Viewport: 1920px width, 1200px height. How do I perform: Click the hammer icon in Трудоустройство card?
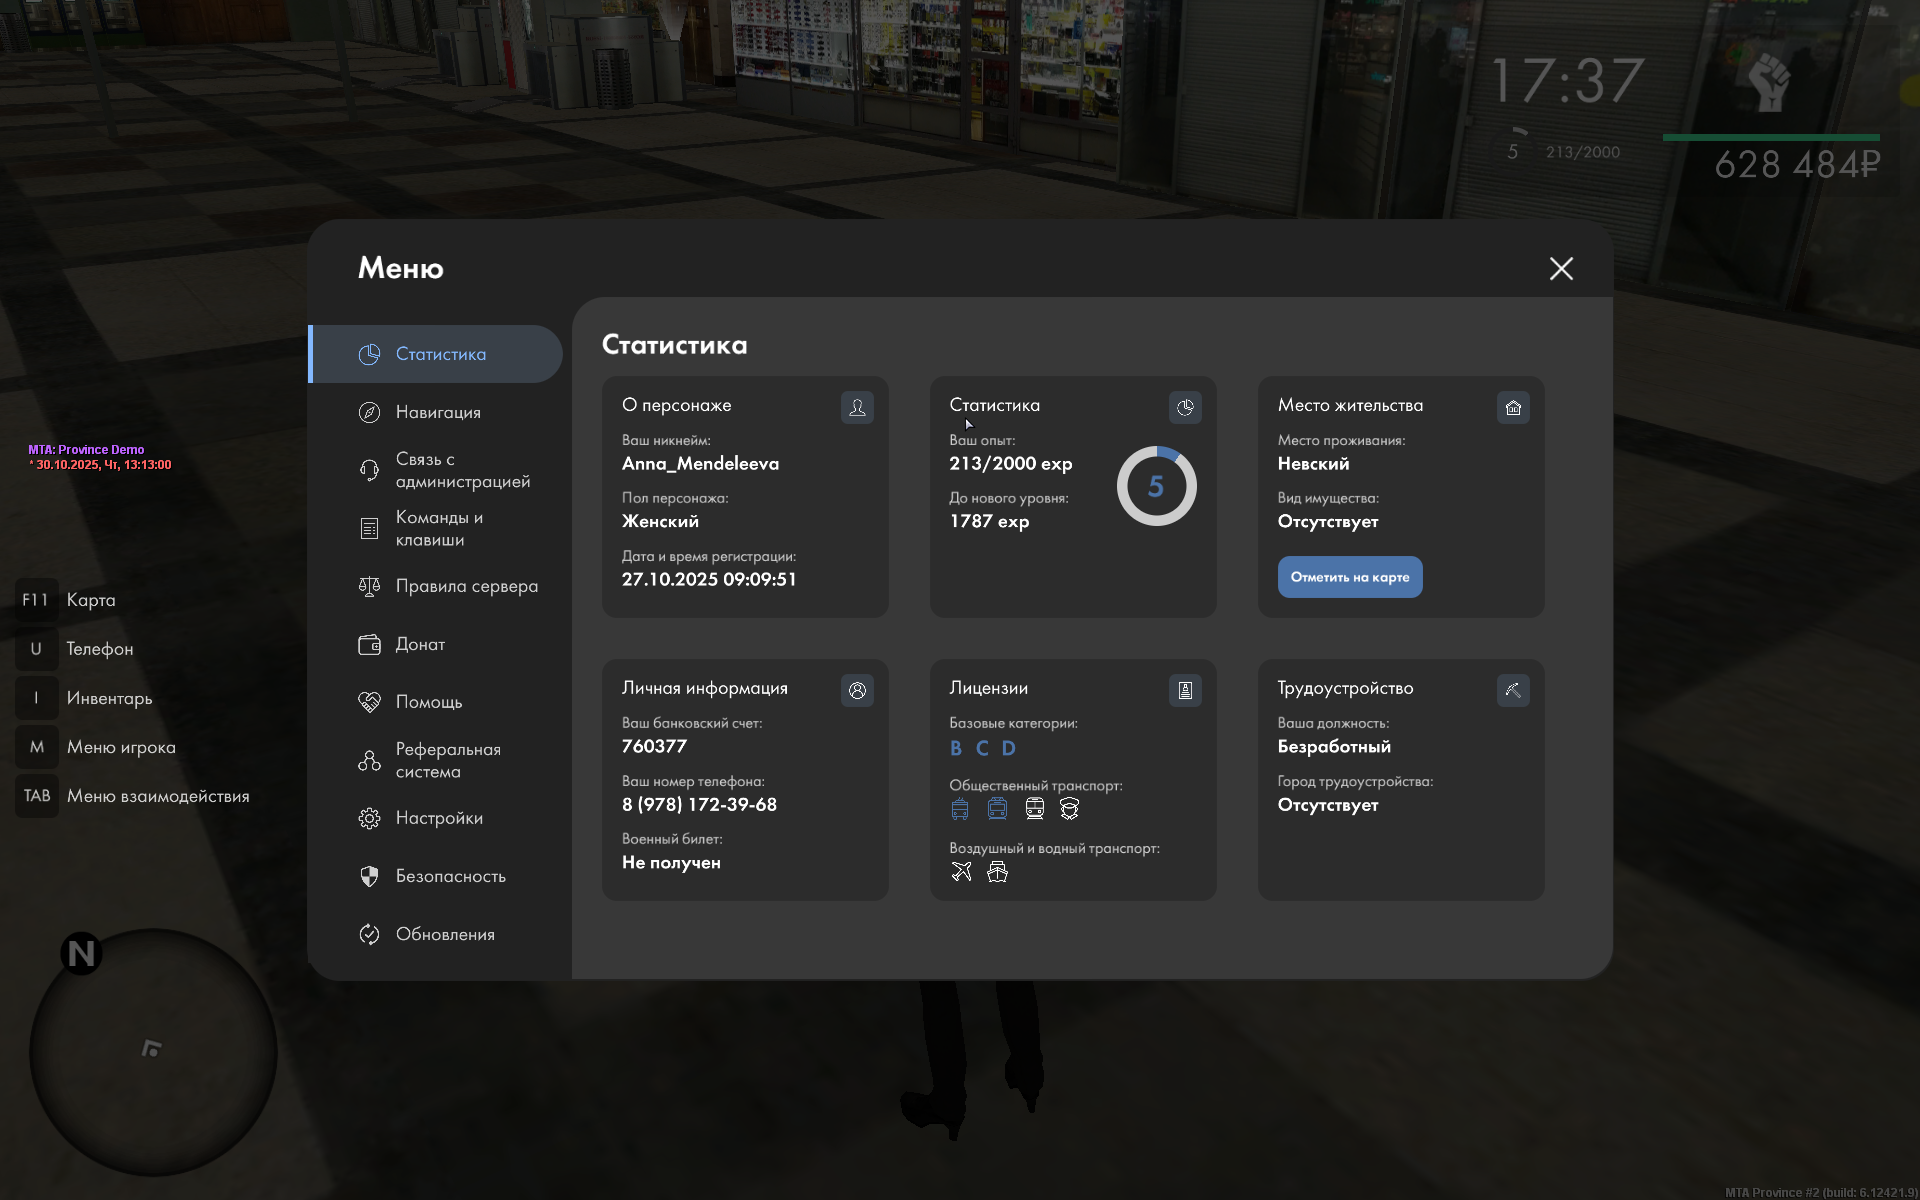pyautogui.click(x=1513, y=690)
